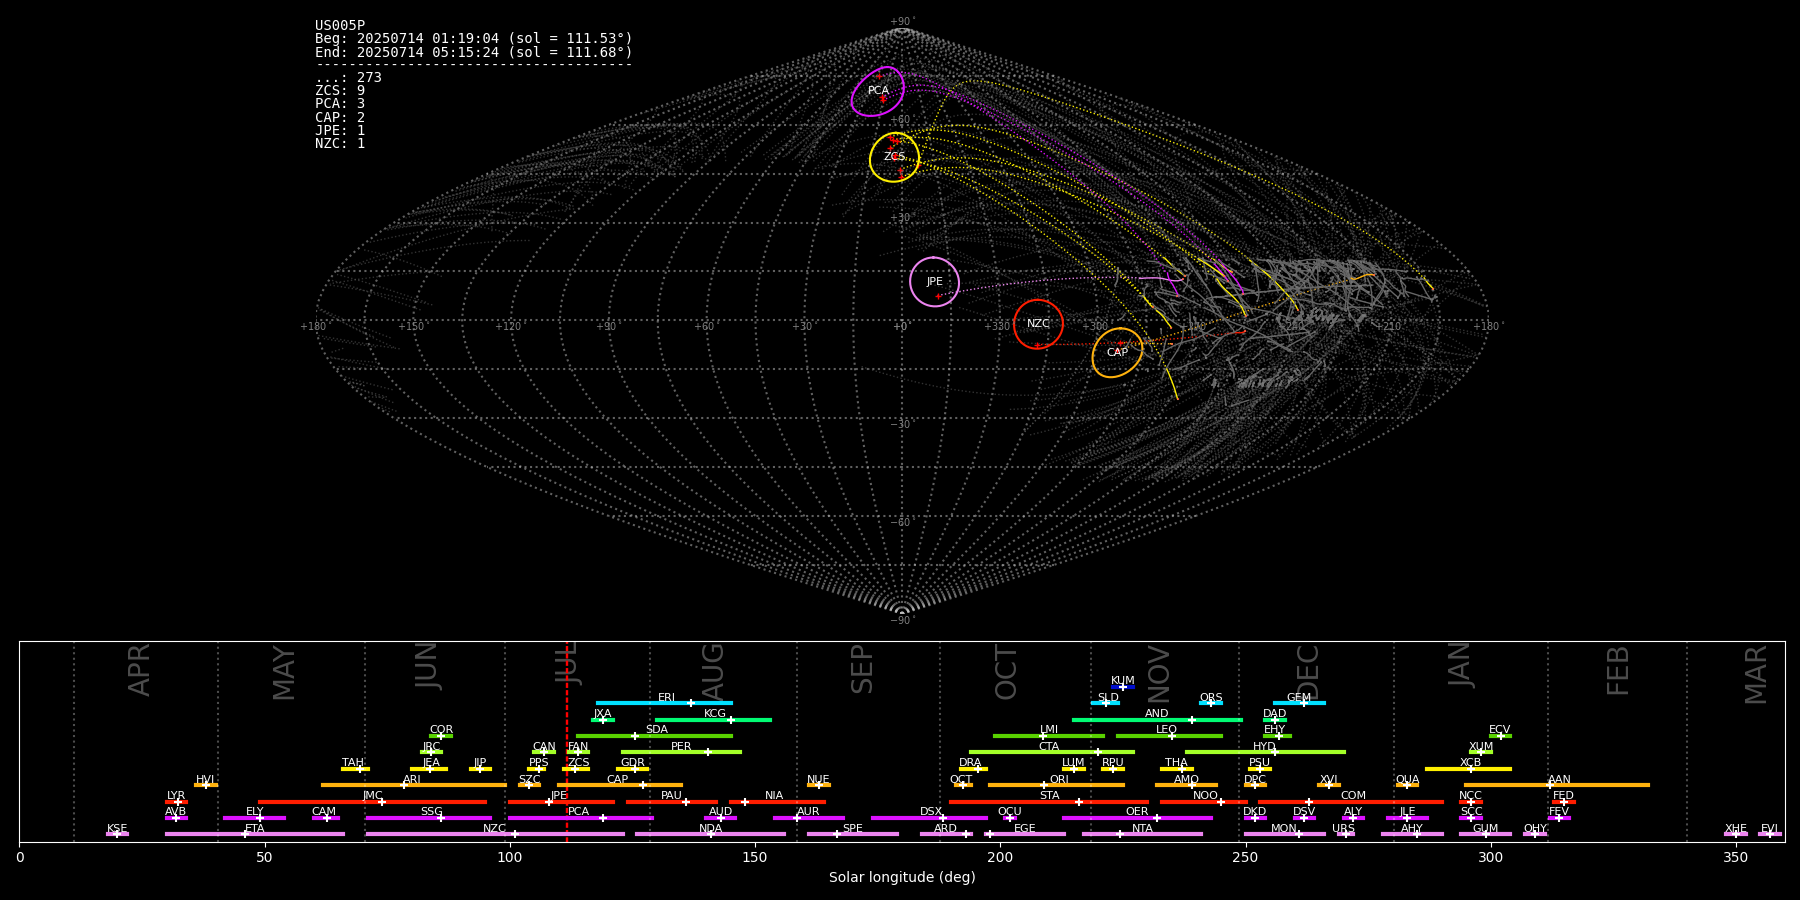
Task: Click the SDA shower bar on the timeline
Action: [654, 736]
